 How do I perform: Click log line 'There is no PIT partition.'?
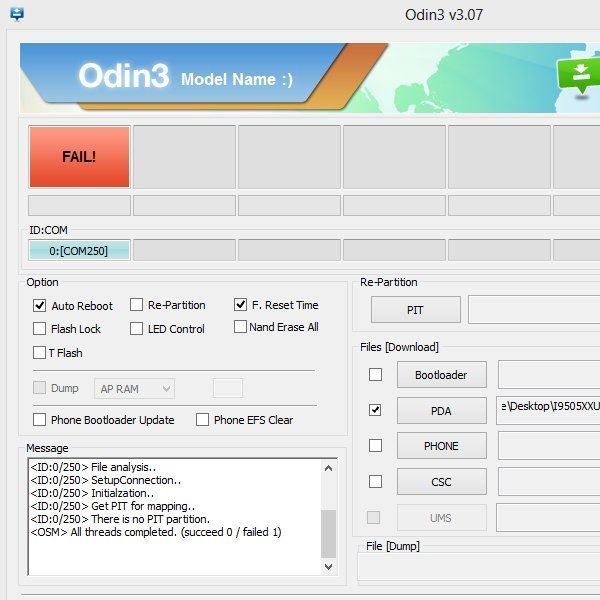(120, 519)
